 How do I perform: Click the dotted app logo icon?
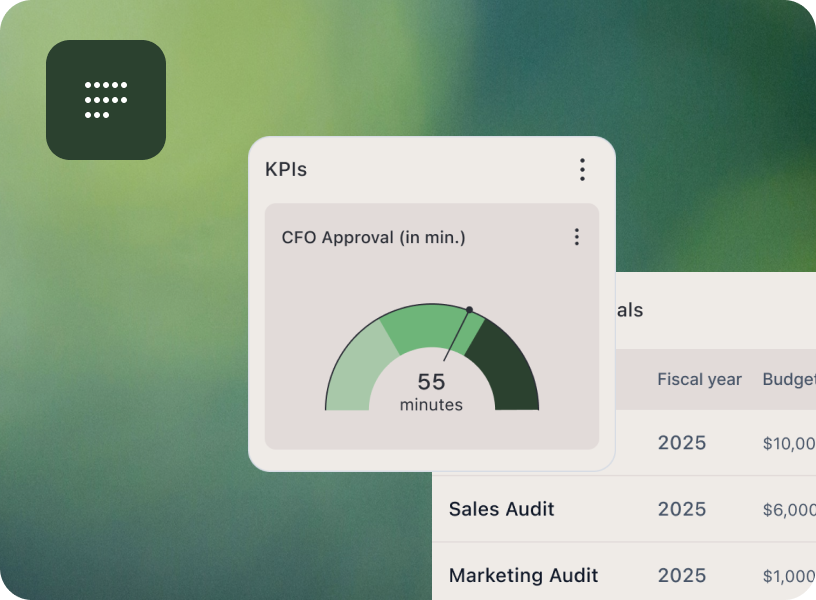pos(105,100)
